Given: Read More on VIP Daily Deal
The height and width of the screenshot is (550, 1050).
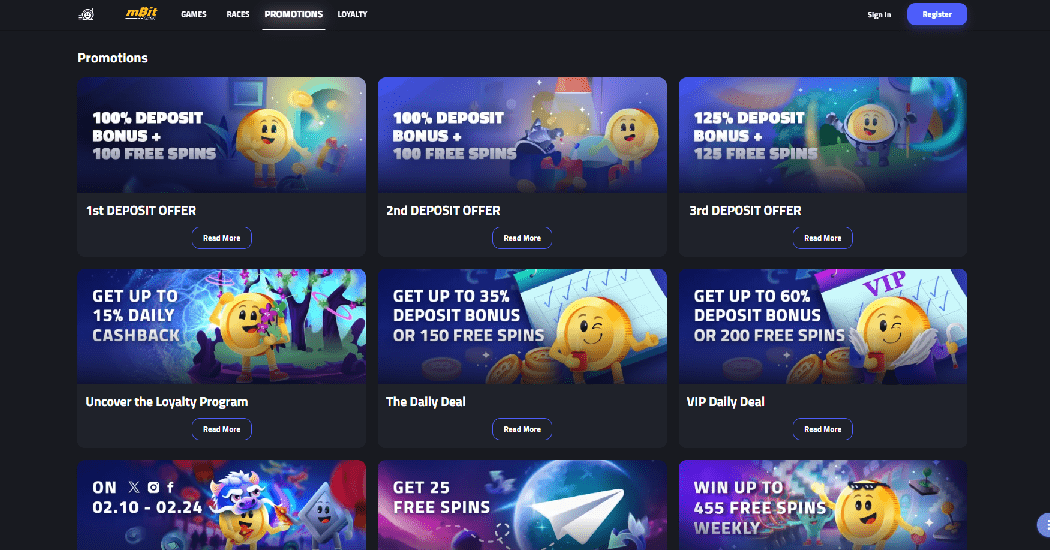Looking at the screenshot, I should (x=823, y=429).
